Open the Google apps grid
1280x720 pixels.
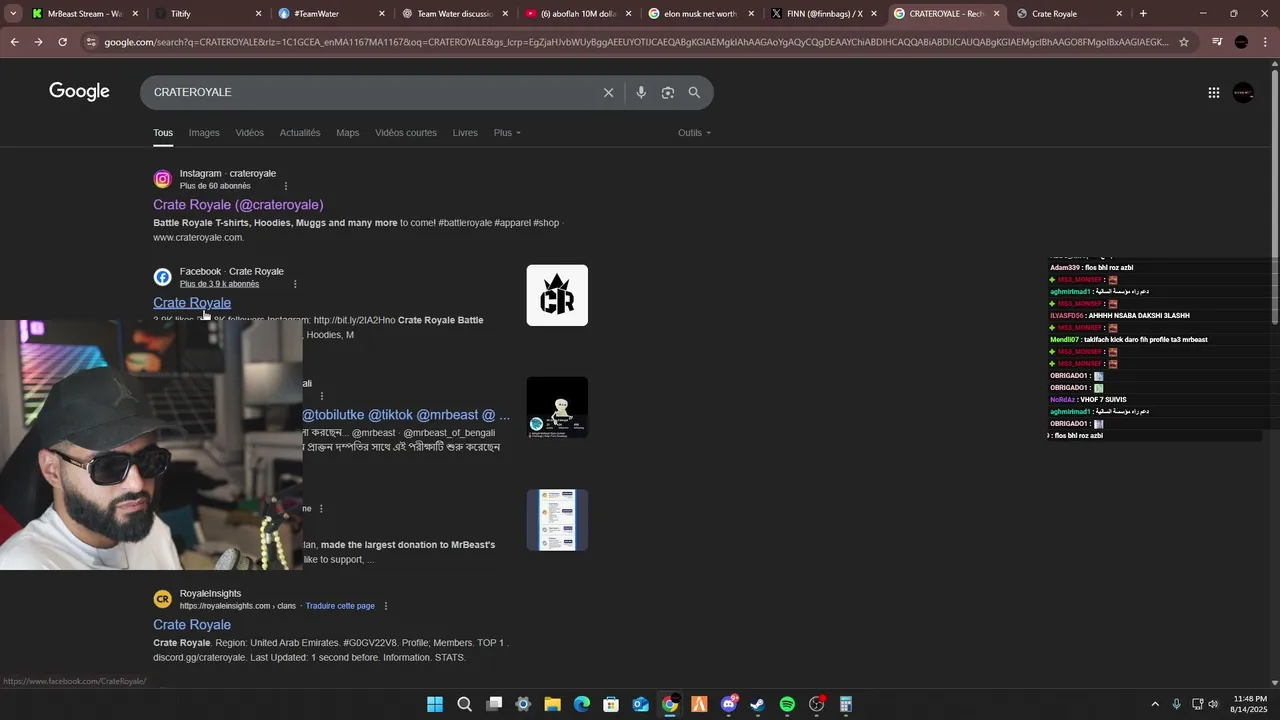(1214, 92)
